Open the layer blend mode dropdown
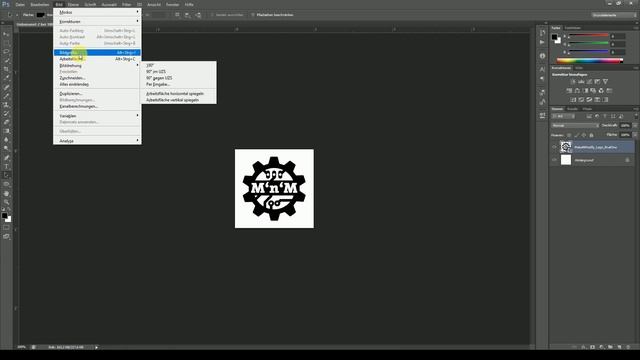Viewport: 640px width, 360px height. click(575, 126)
